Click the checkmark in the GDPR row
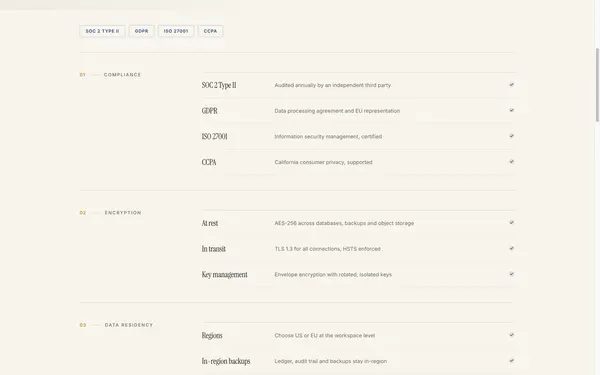The image size is (600, 375). coord(512,110)
